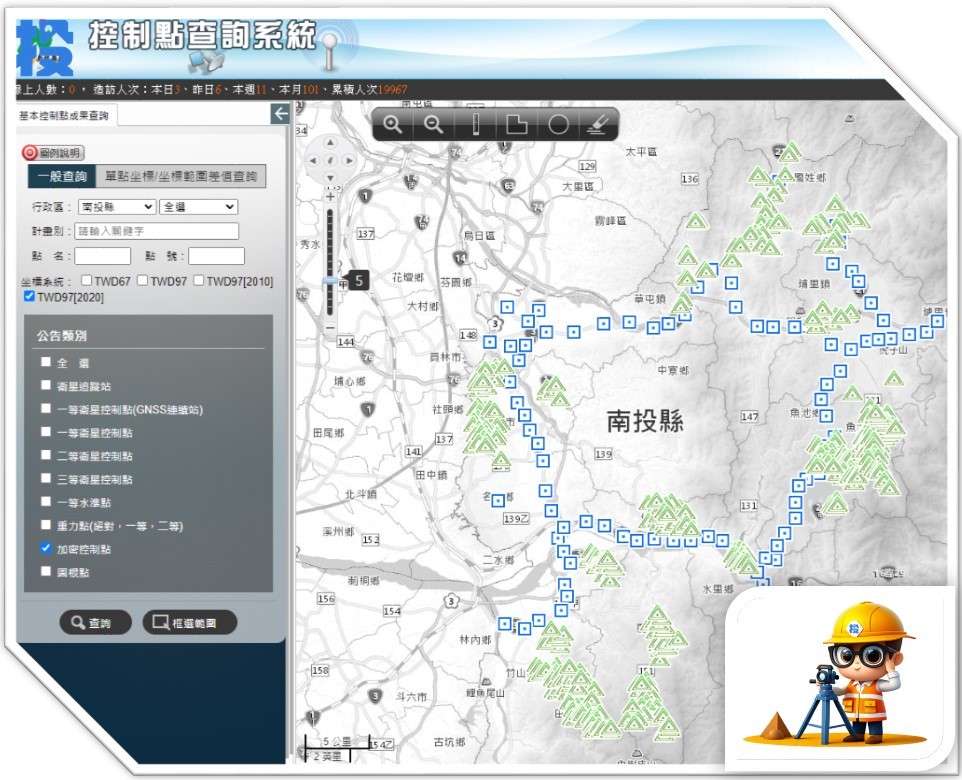Open the 南投縣 county dropdown
962x780 pixels.
point(117,207)
